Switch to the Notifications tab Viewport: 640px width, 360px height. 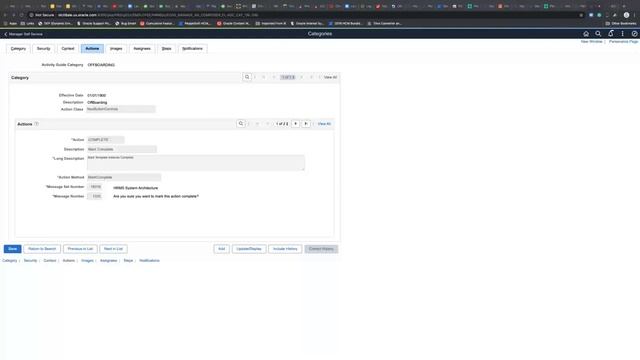point(192,49)
